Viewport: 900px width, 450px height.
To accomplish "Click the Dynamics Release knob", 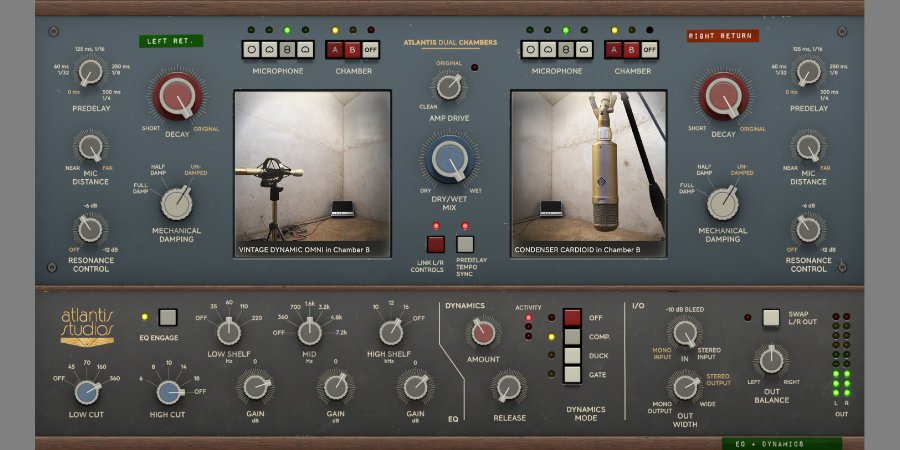I will click(x=509, y=388).
